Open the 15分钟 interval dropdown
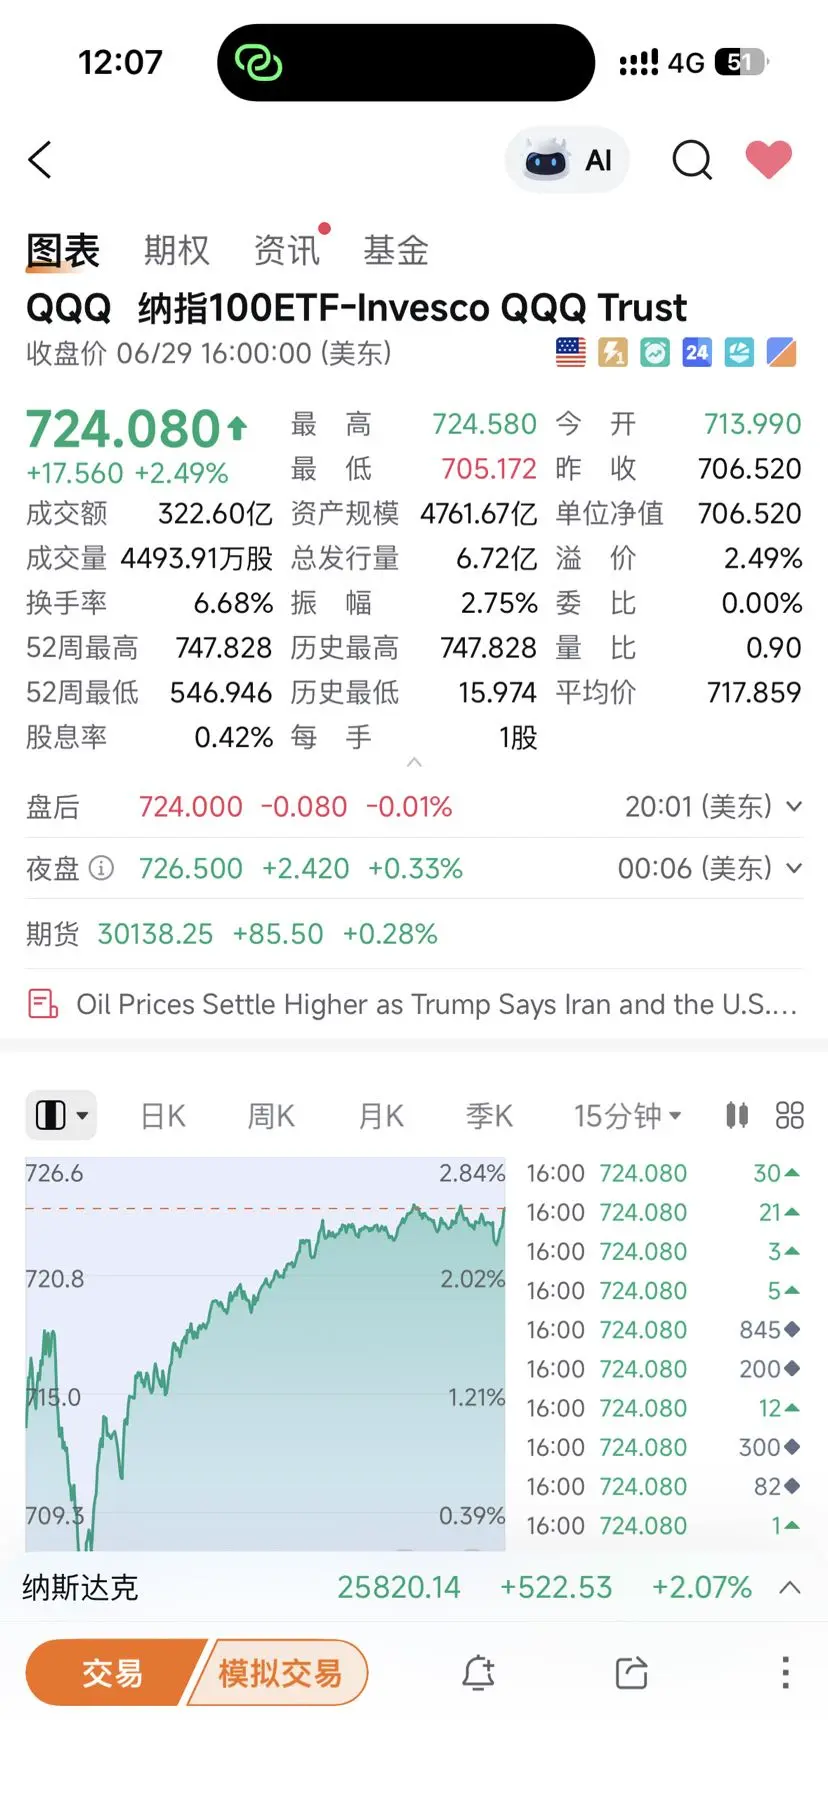The height and width of the screenshot is (1796, 828). [627, 1116]
